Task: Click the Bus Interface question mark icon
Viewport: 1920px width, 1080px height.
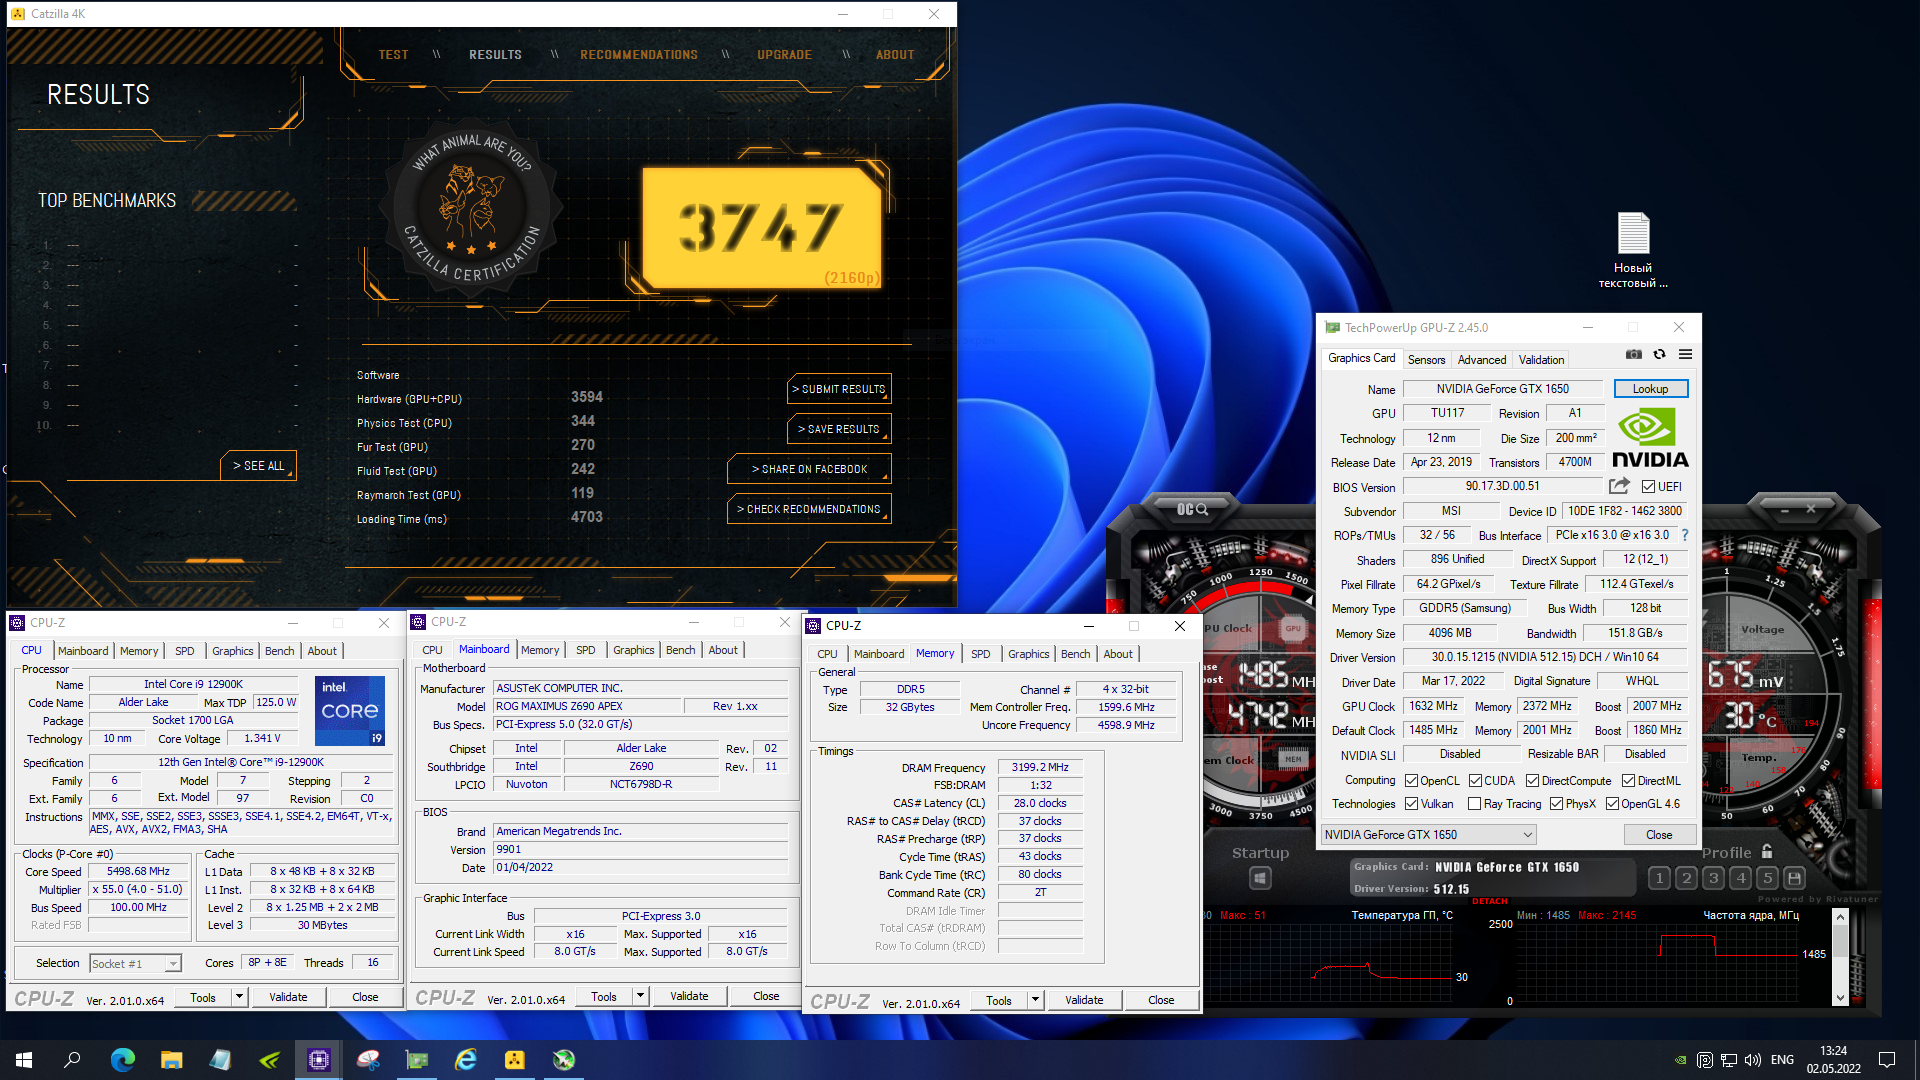Action: click(1685, 535)
